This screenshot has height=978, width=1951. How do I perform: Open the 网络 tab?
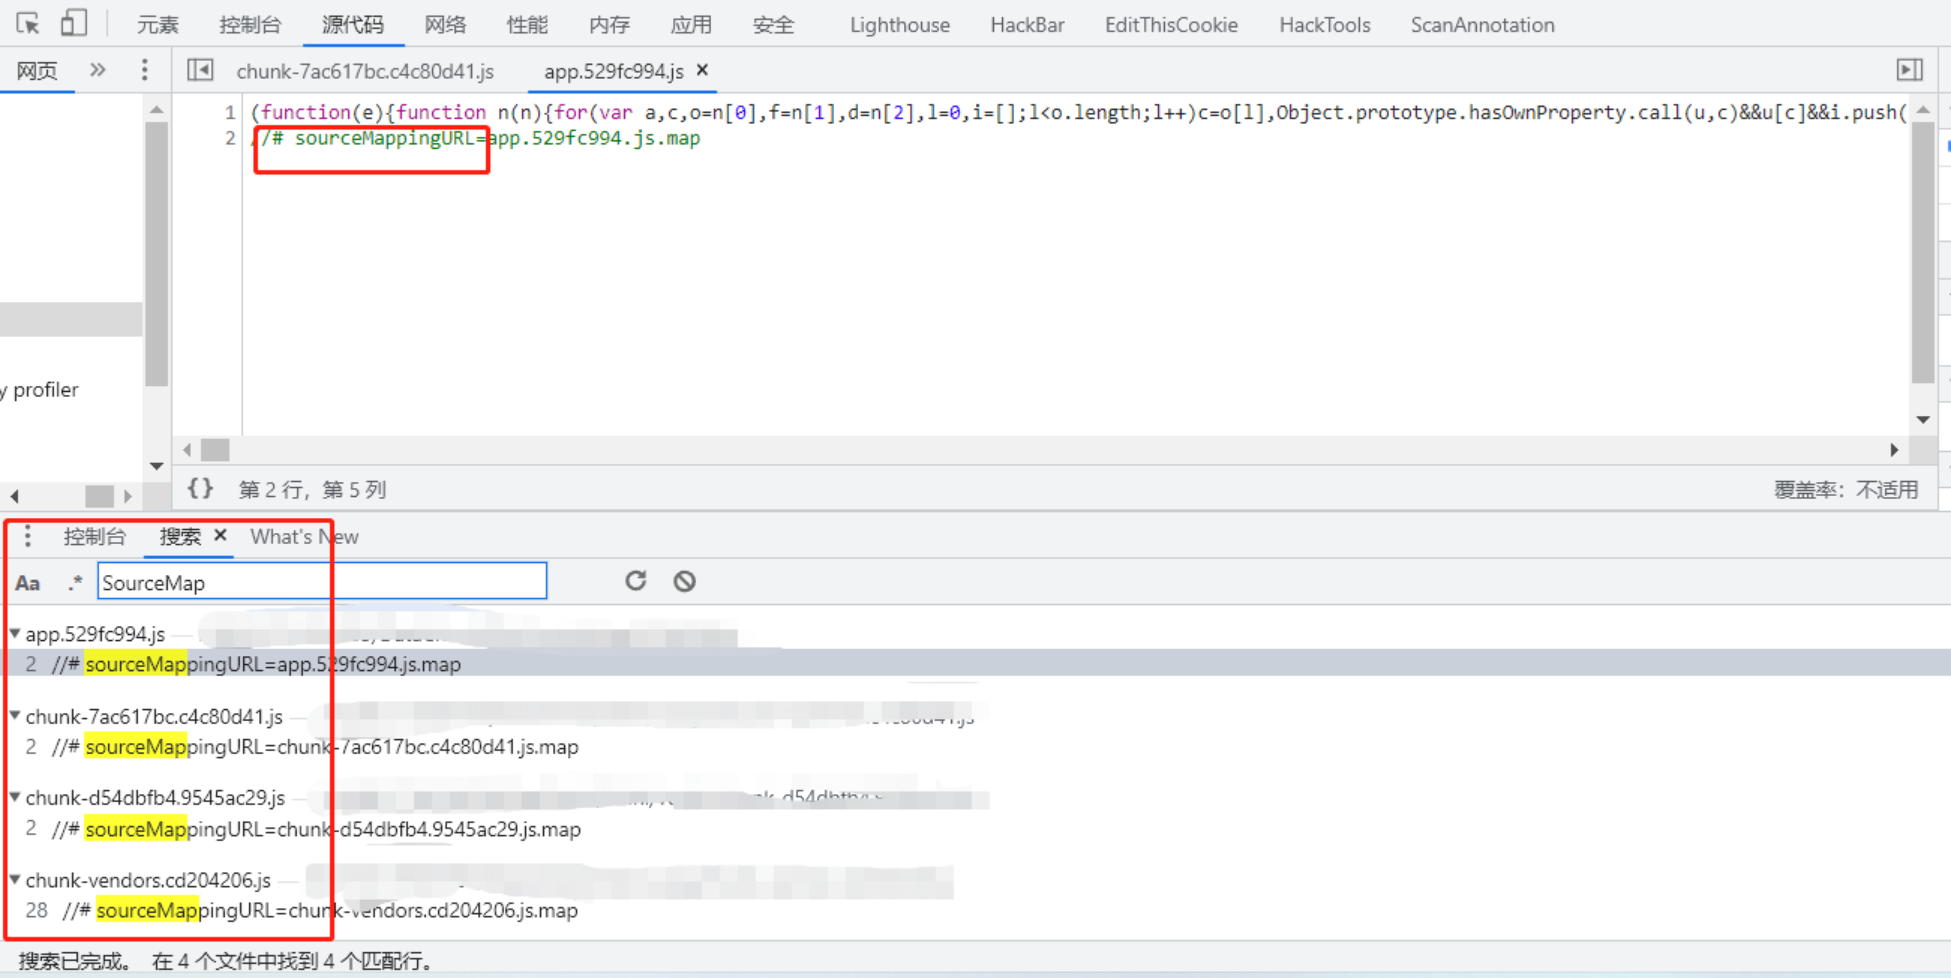(445, 25)
